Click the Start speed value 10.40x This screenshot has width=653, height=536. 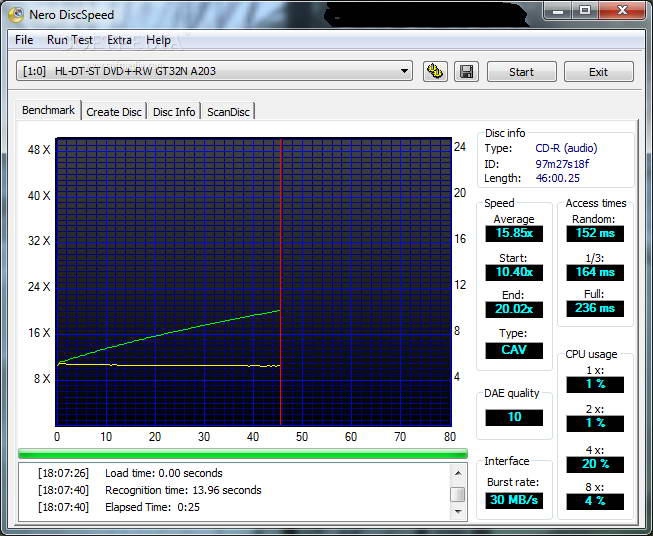pyautogui.click(x=514, y=272)
